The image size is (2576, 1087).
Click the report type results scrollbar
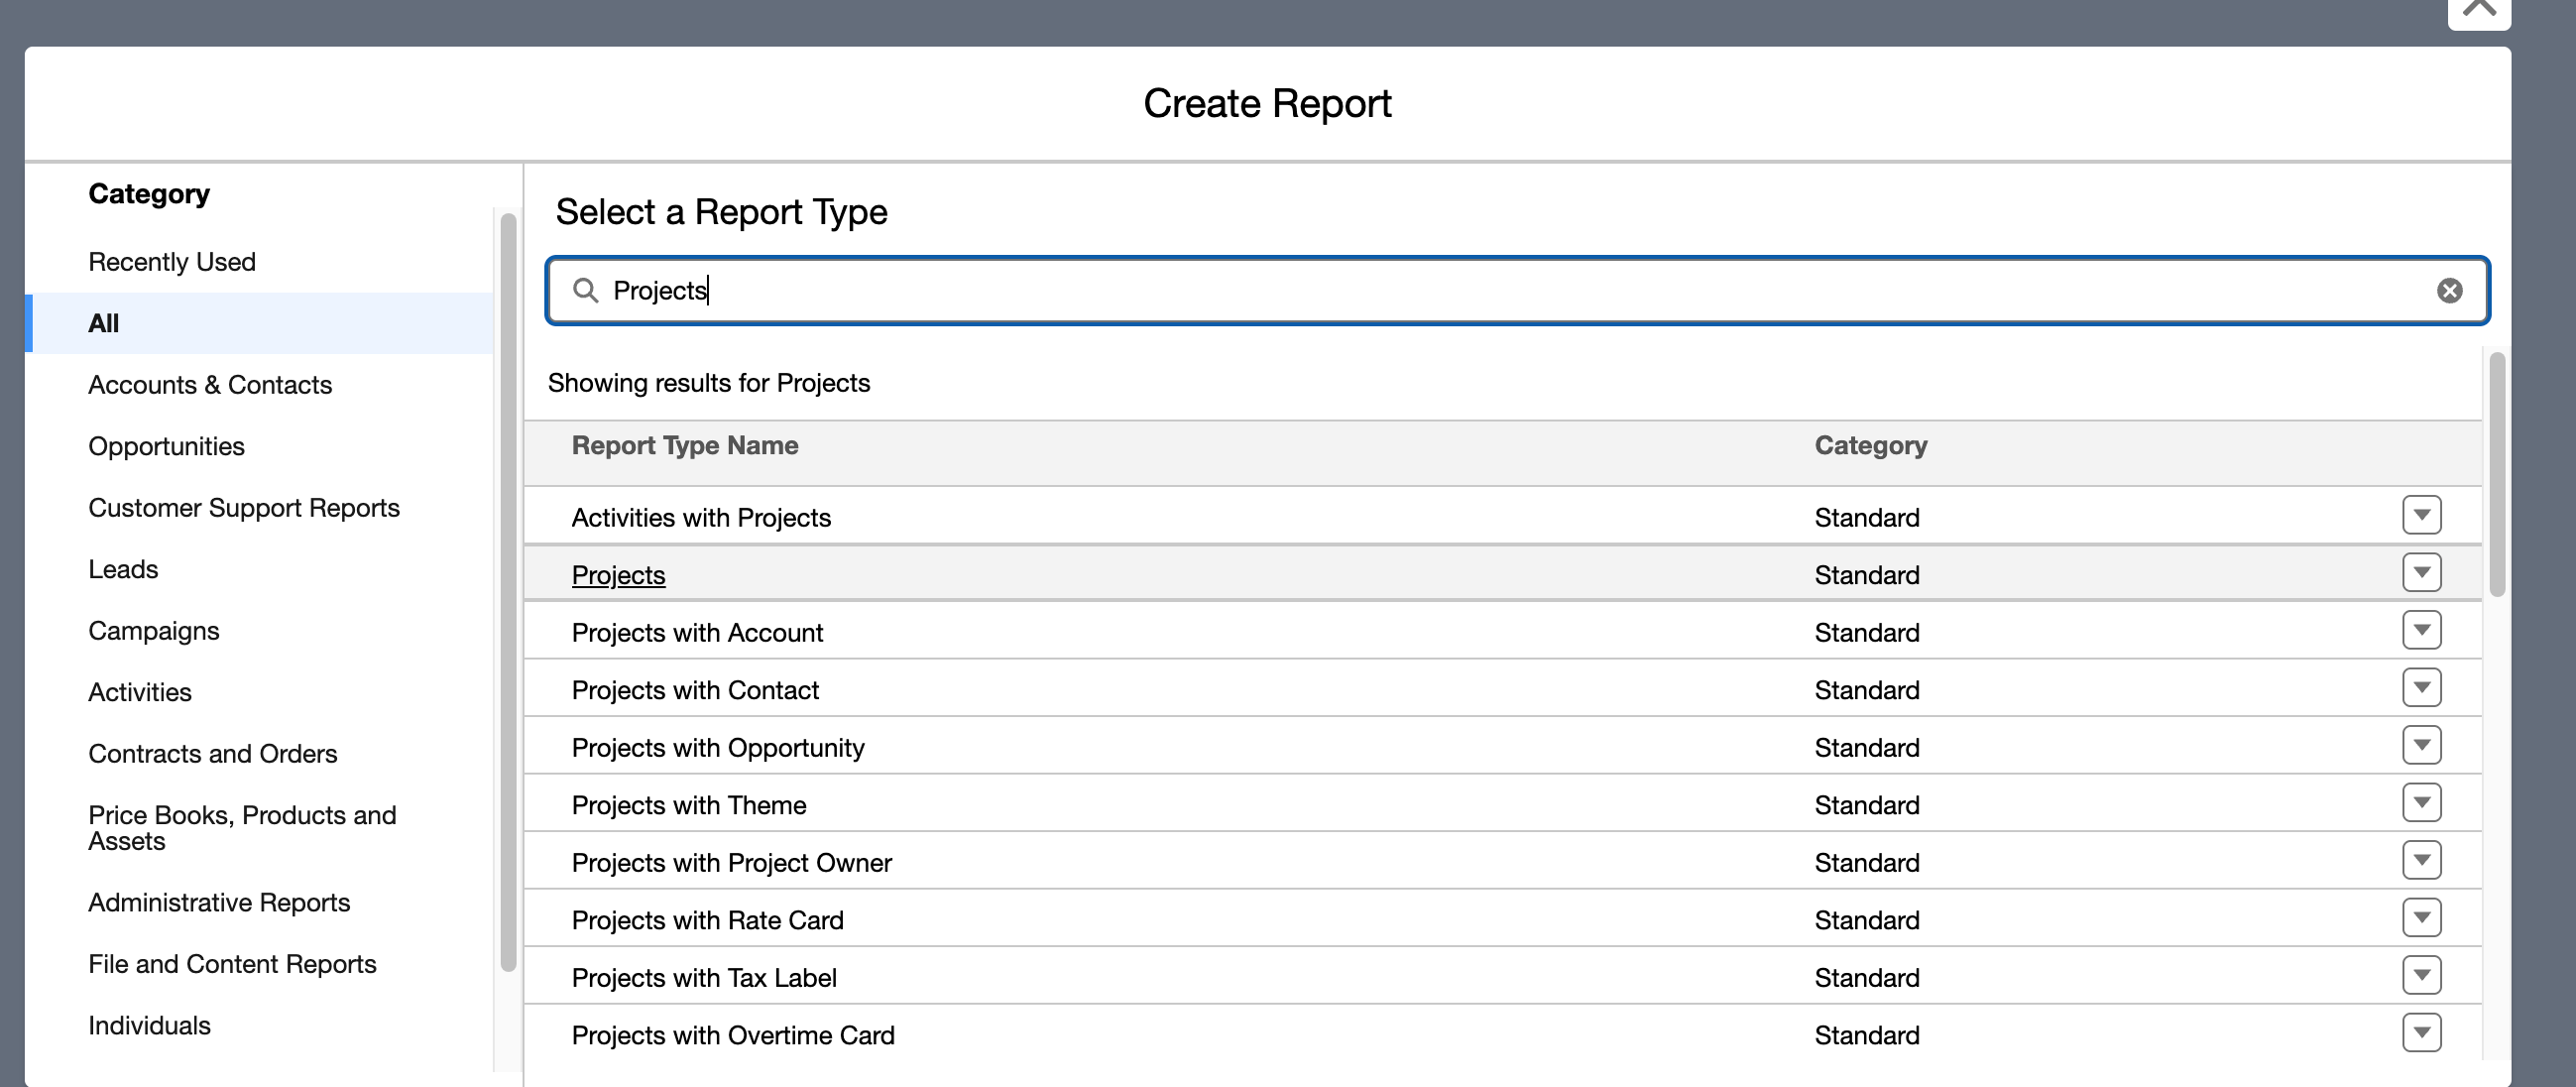click(x=2497, y=474)
